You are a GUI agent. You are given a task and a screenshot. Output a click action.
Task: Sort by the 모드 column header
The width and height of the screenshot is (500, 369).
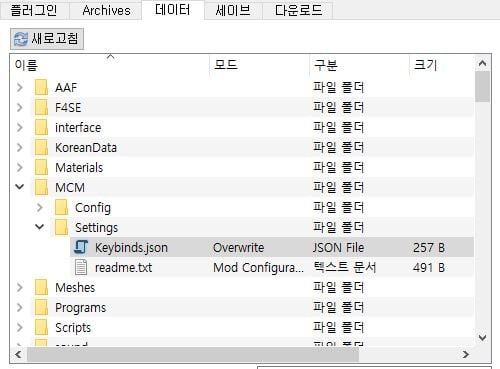tap(259, 65)
